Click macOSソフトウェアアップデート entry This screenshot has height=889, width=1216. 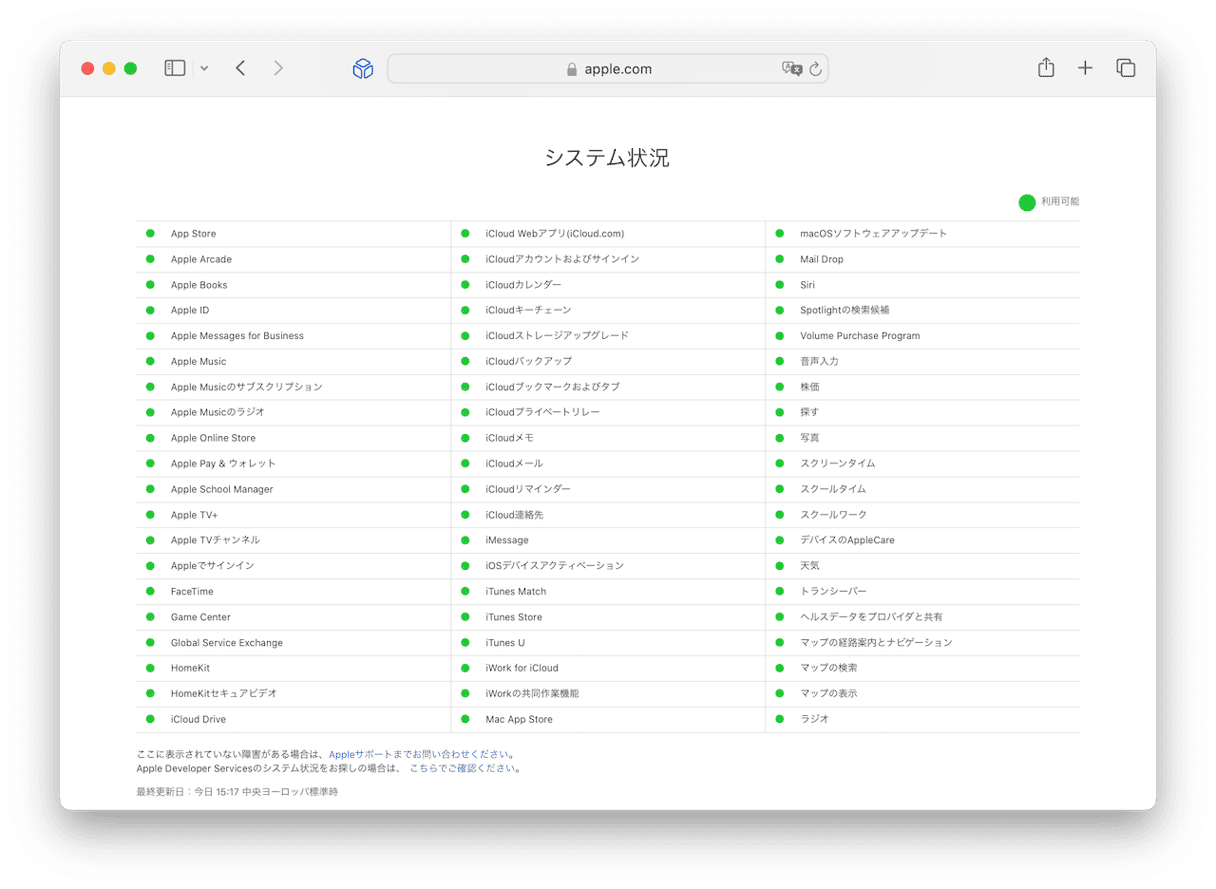pos(873,234)
